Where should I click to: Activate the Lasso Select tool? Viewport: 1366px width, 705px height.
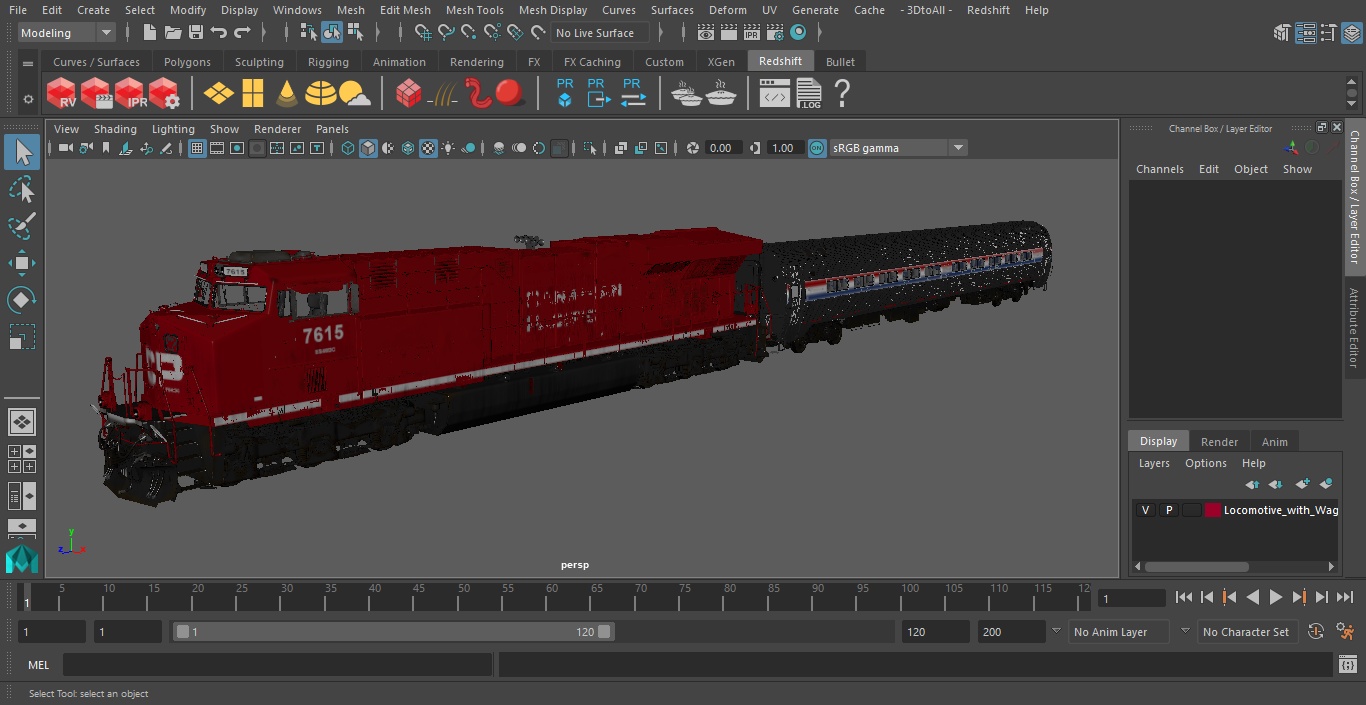pyautogui.click(x=21, y=189)
